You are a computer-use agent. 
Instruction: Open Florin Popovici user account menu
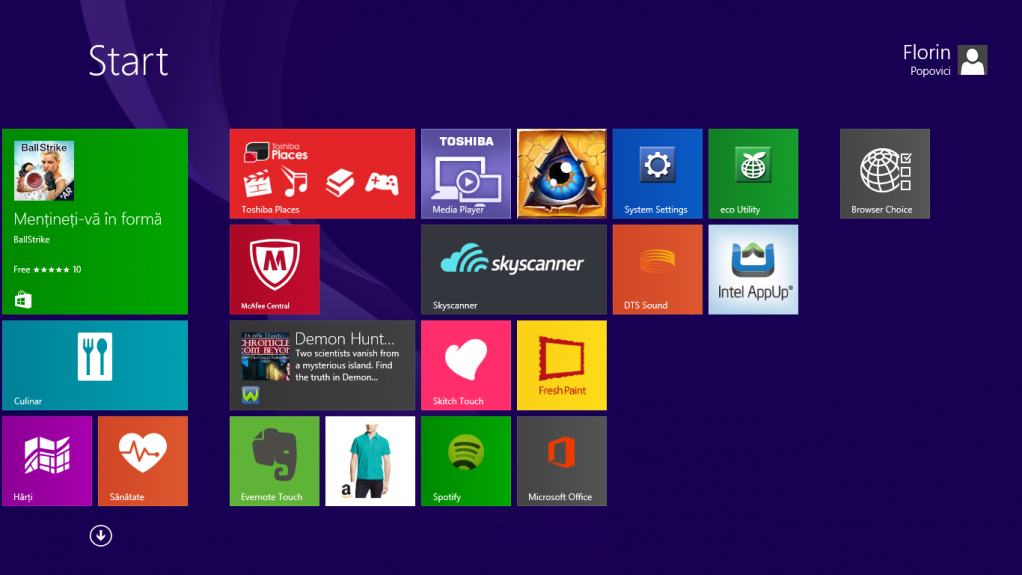[944, 60]
